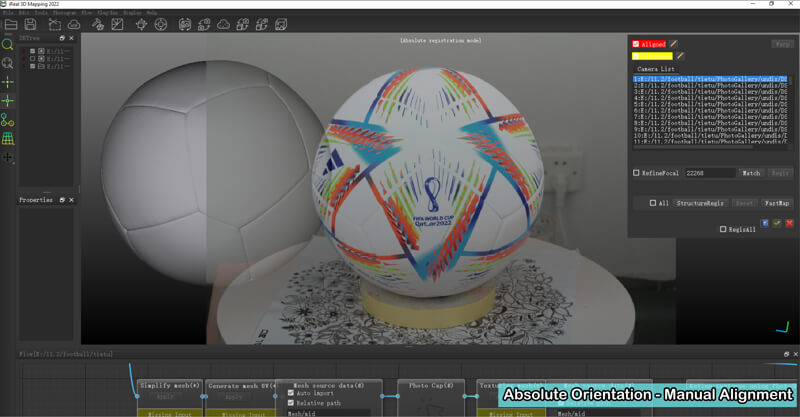Select the highlighted crosshair pick tool

7,101
